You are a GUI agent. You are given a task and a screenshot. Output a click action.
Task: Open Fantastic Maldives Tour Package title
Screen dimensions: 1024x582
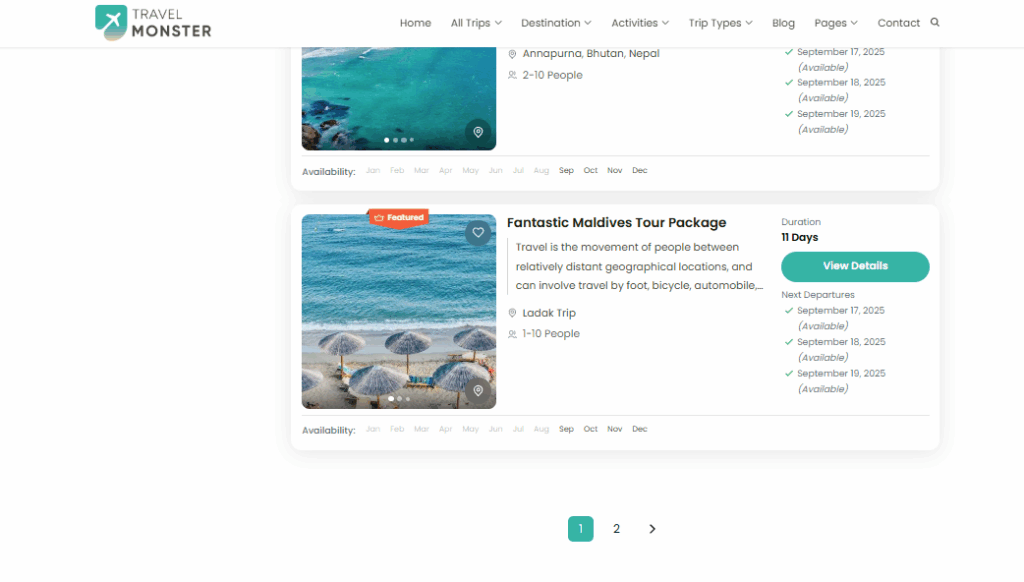616,223
